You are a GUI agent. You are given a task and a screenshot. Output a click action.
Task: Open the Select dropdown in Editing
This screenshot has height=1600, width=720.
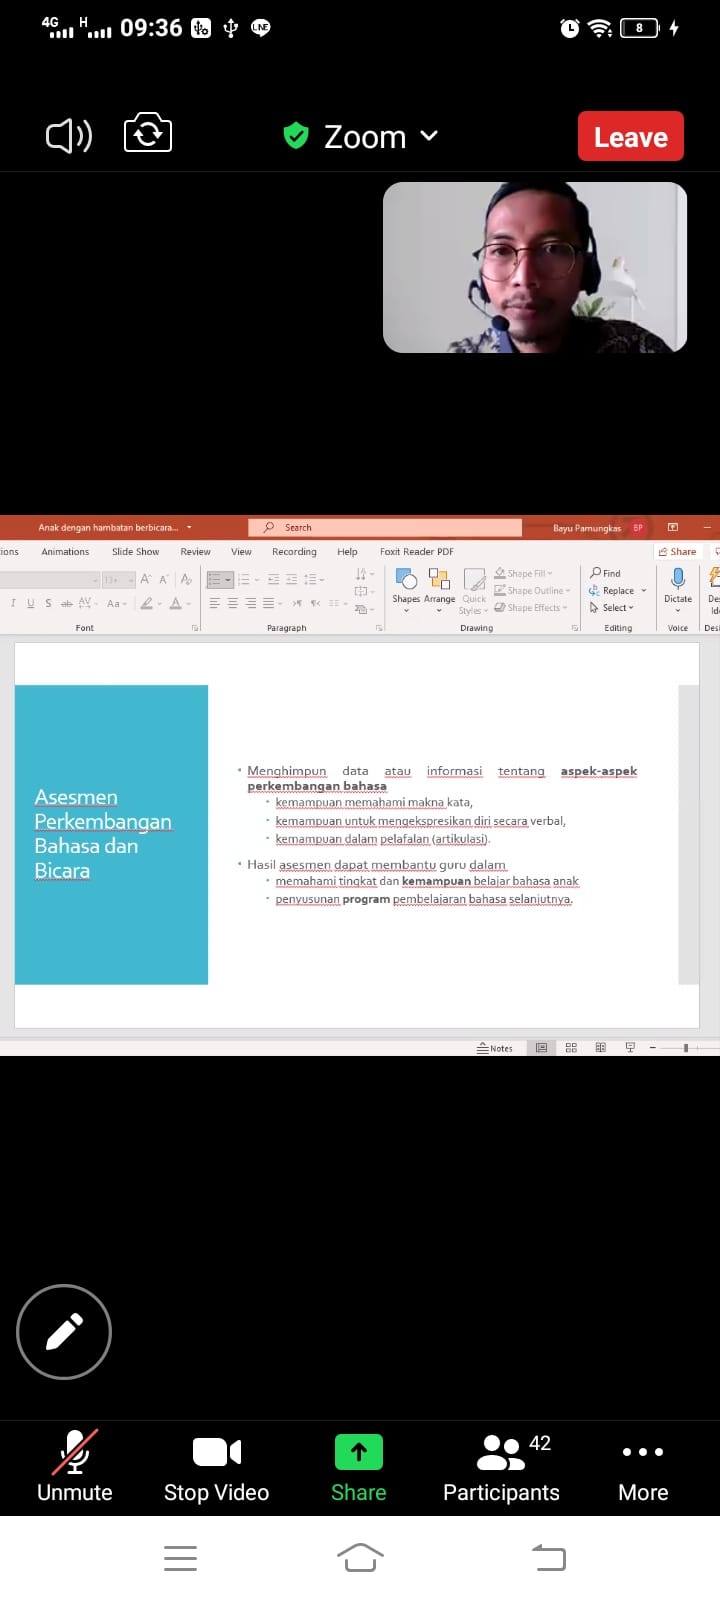[612, 608]
